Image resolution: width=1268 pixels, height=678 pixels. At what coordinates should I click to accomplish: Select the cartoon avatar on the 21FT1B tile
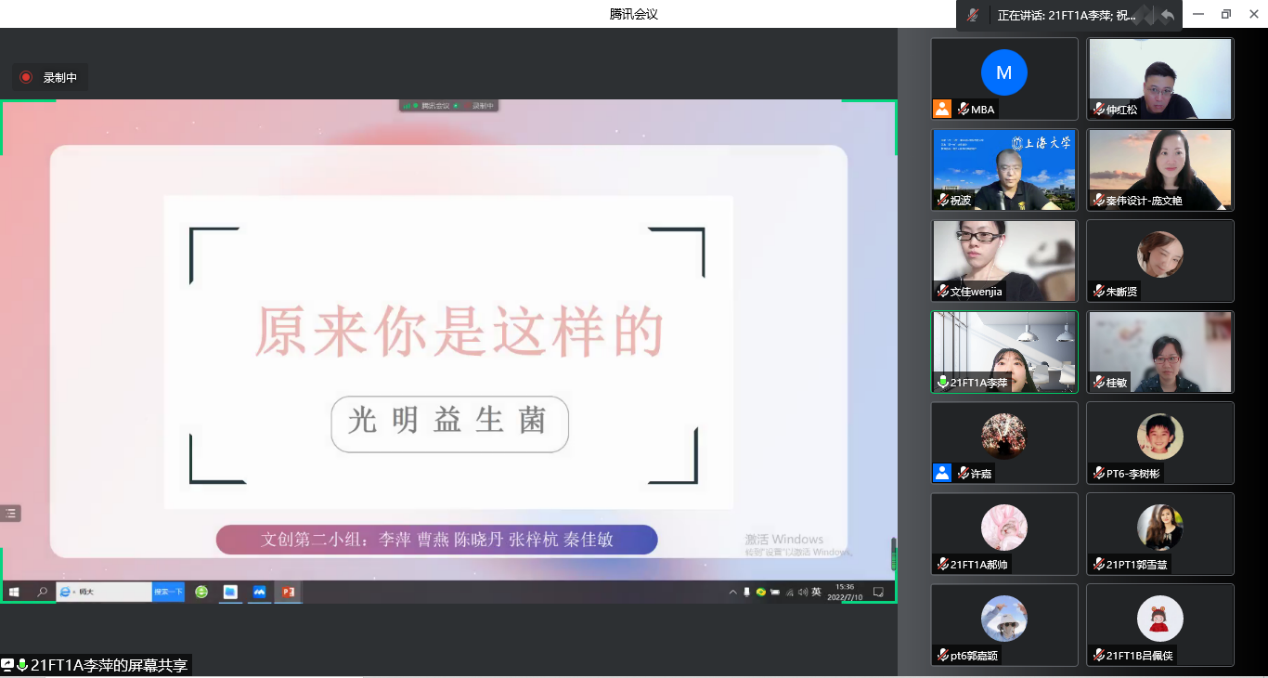1160,618
